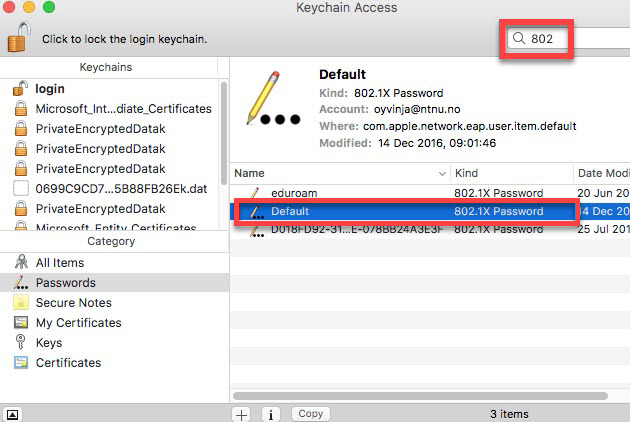630x422 pixels.
Task: Toggle the preview pane icon at bottom left
Action: (x=12, y=414)
